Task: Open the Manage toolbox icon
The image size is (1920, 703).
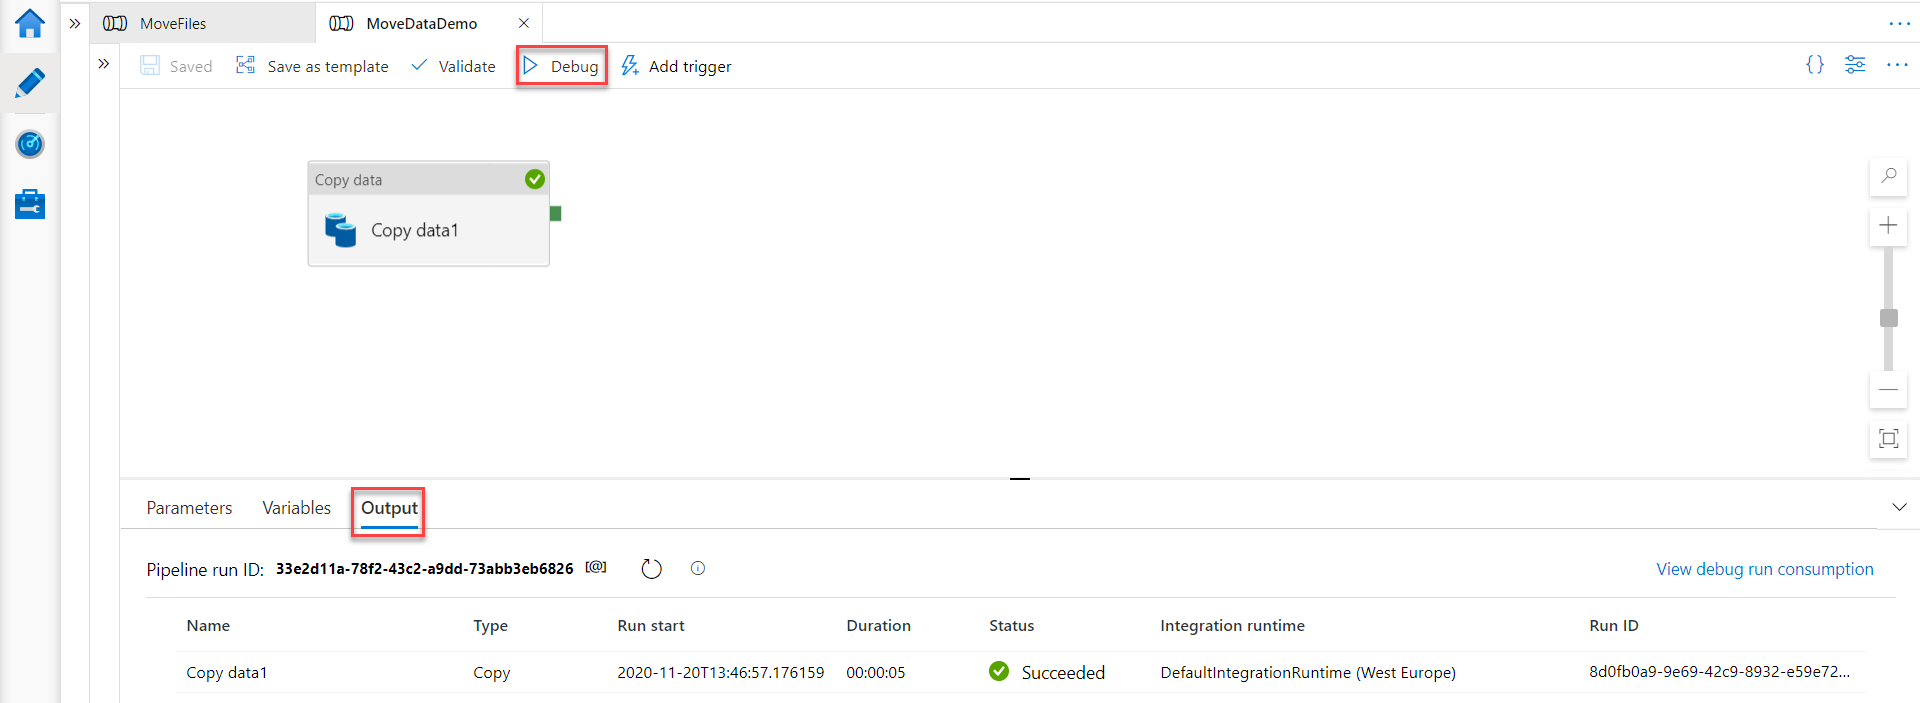Action: click(x=30, y=204)
